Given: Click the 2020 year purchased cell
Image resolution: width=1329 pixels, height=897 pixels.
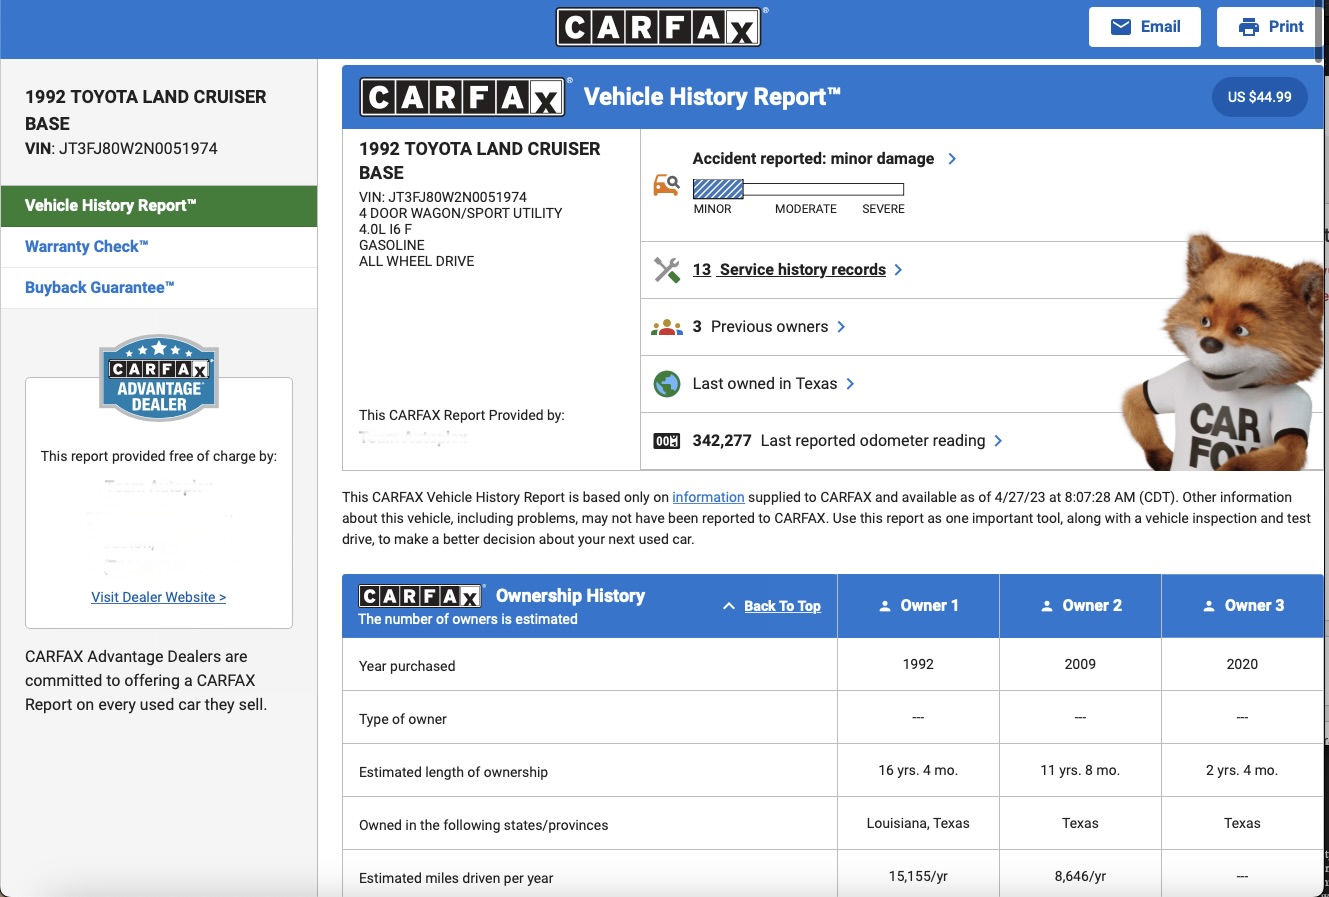Looking at the screenshot, I should tap(1242, 664).
